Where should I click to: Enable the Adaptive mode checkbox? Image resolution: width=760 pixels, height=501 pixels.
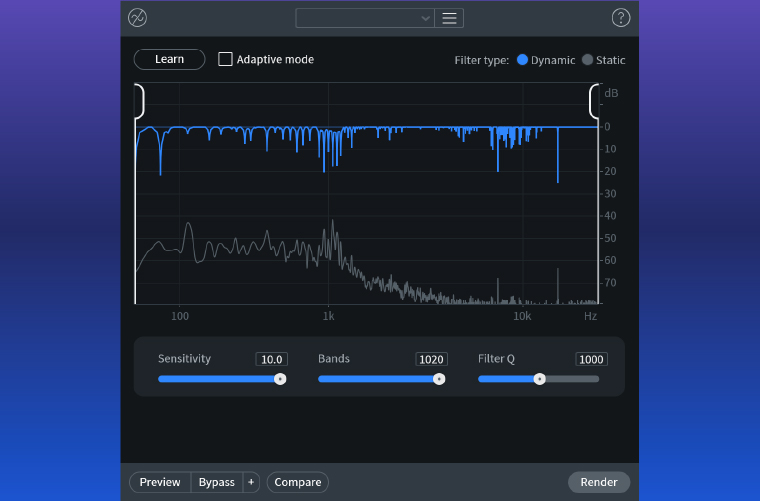[x=225, y=59]
